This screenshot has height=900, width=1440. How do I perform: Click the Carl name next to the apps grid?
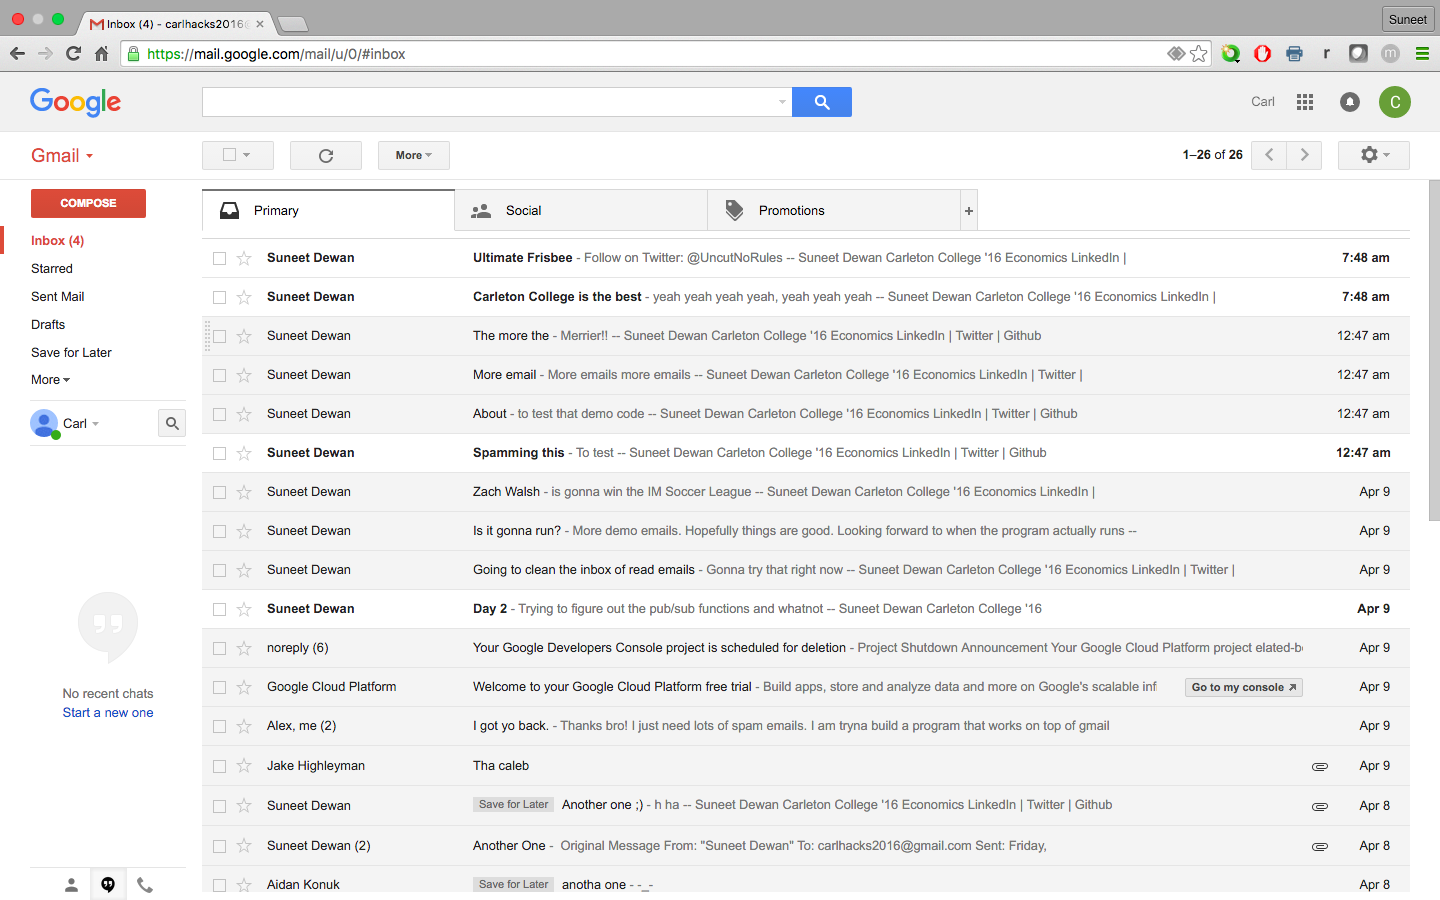click(x=1263, y=102)
